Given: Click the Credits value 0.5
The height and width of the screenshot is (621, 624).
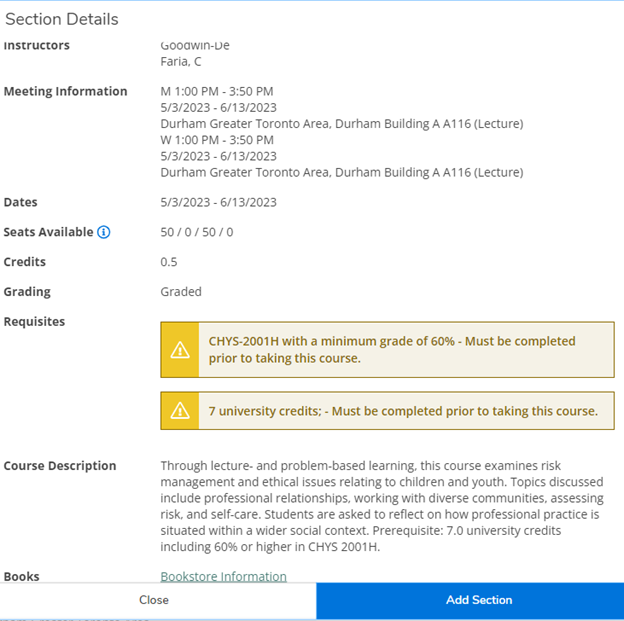Looking at the screenshot, I should pos(170,262).
